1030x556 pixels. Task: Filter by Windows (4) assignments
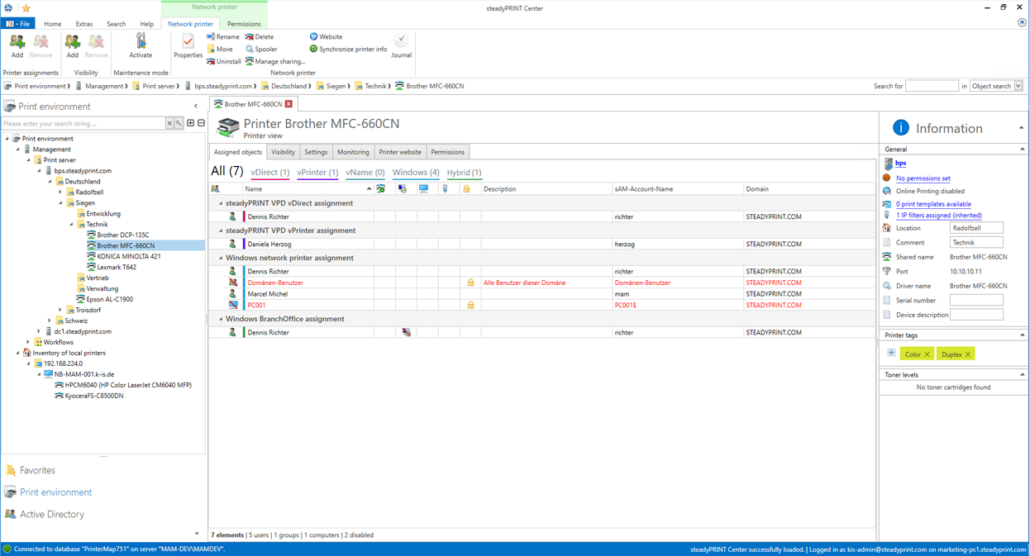pyautogui.click(x=416, y=172)
